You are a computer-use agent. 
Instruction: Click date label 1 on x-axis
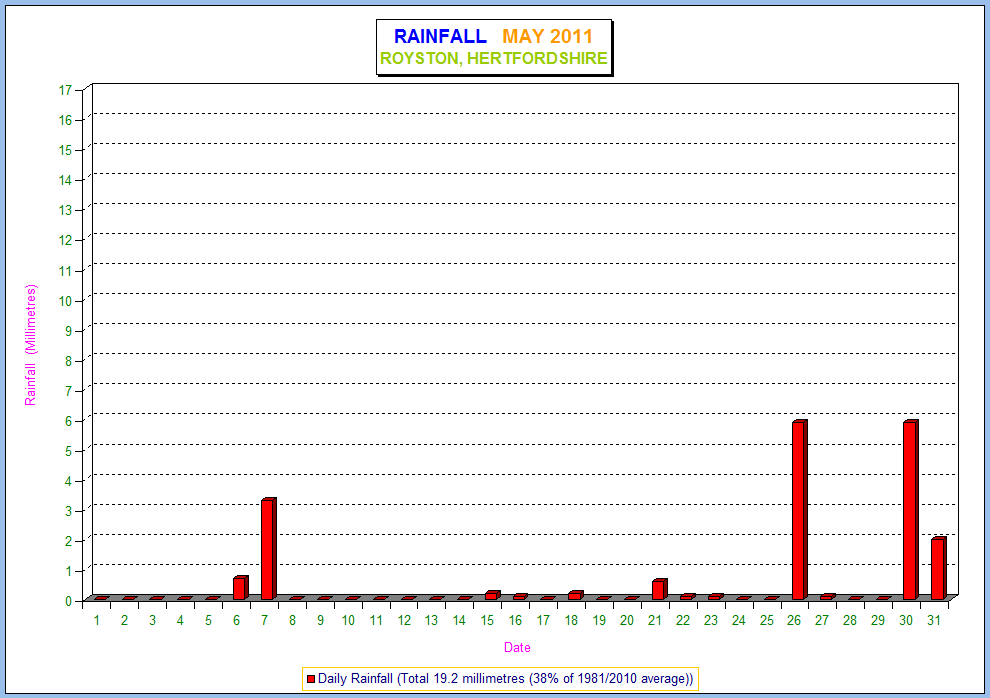pos(97,620)
